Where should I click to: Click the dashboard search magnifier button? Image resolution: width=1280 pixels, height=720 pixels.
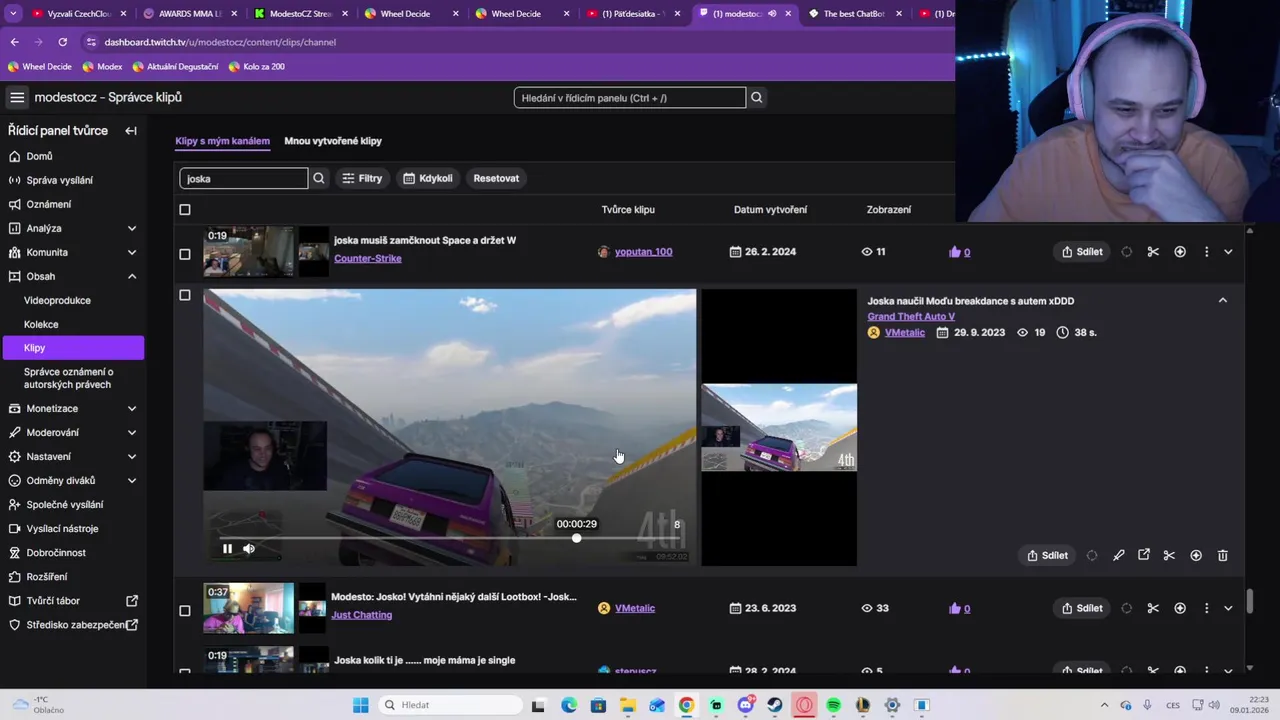coord(757,97)
